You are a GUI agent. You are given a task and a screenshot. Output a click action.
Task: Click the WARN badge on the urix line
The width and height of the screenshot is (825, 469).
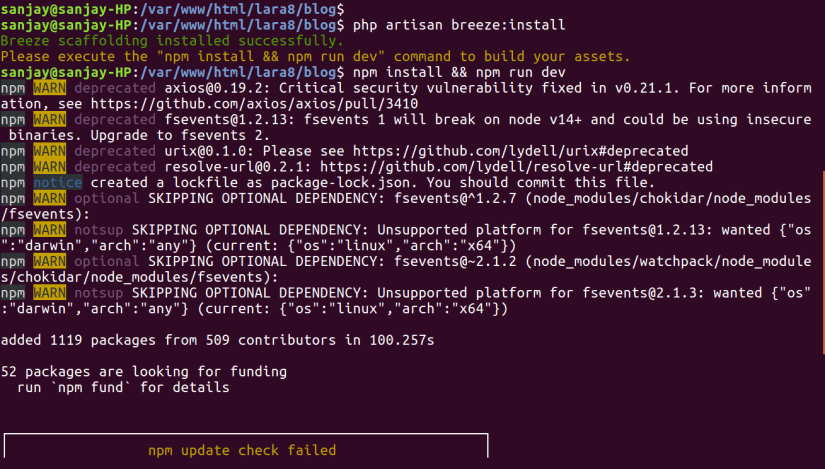tap(49, 151)
